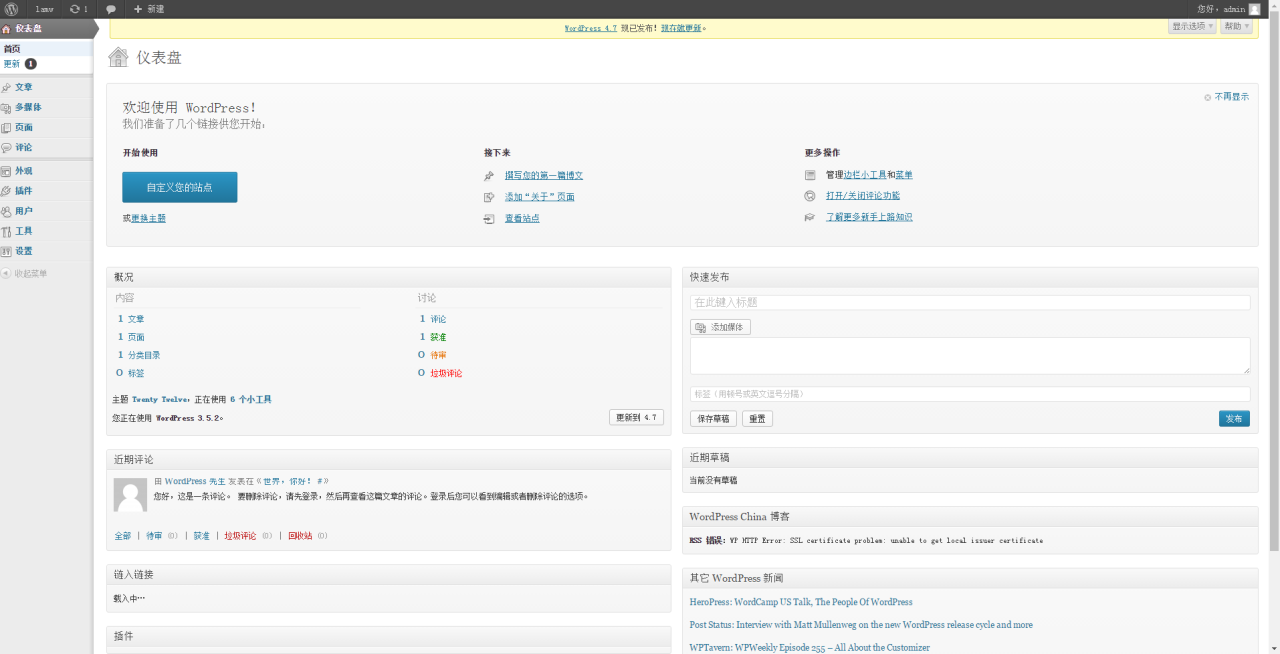Select 更新 submenu item under dashboard
This screenshot has width=1280, height=654.
click(x=12, y=63)
